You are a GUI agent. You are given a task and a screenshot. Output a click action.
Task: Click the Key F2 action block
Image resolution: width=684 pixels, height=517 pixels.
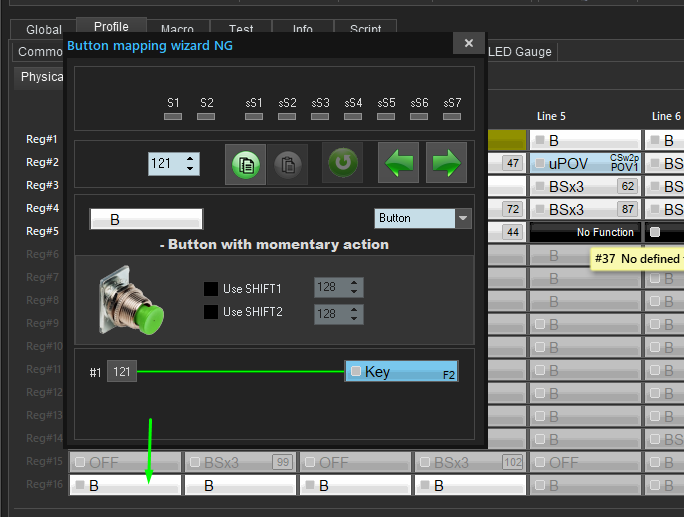(x=402, y=372)
